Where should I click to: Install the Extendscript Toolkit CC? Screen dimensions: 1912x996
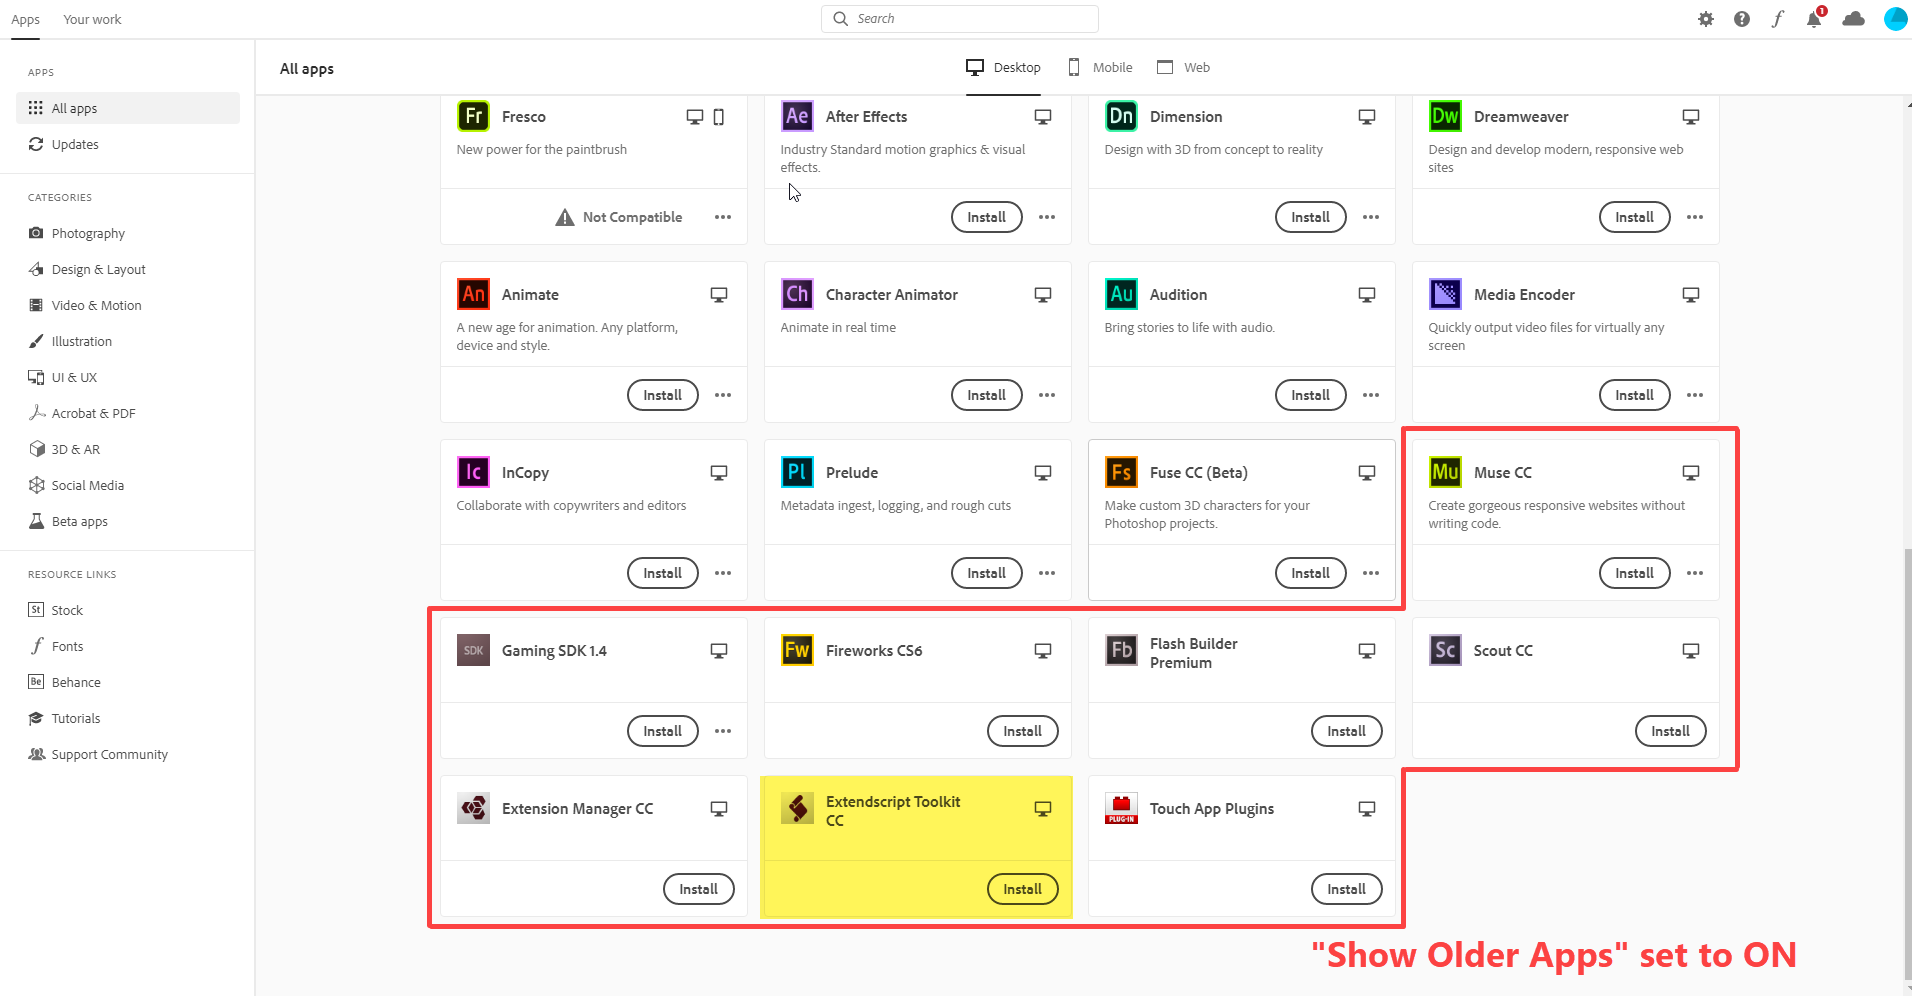(1021, 888)
